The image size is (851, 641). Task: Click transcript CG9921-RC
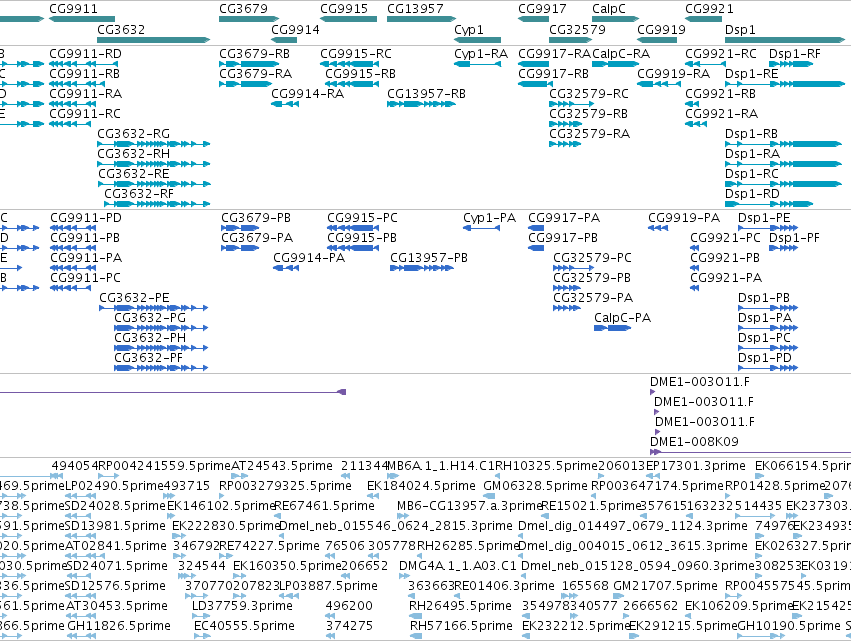pyautogui.click(x=706, y=64)
